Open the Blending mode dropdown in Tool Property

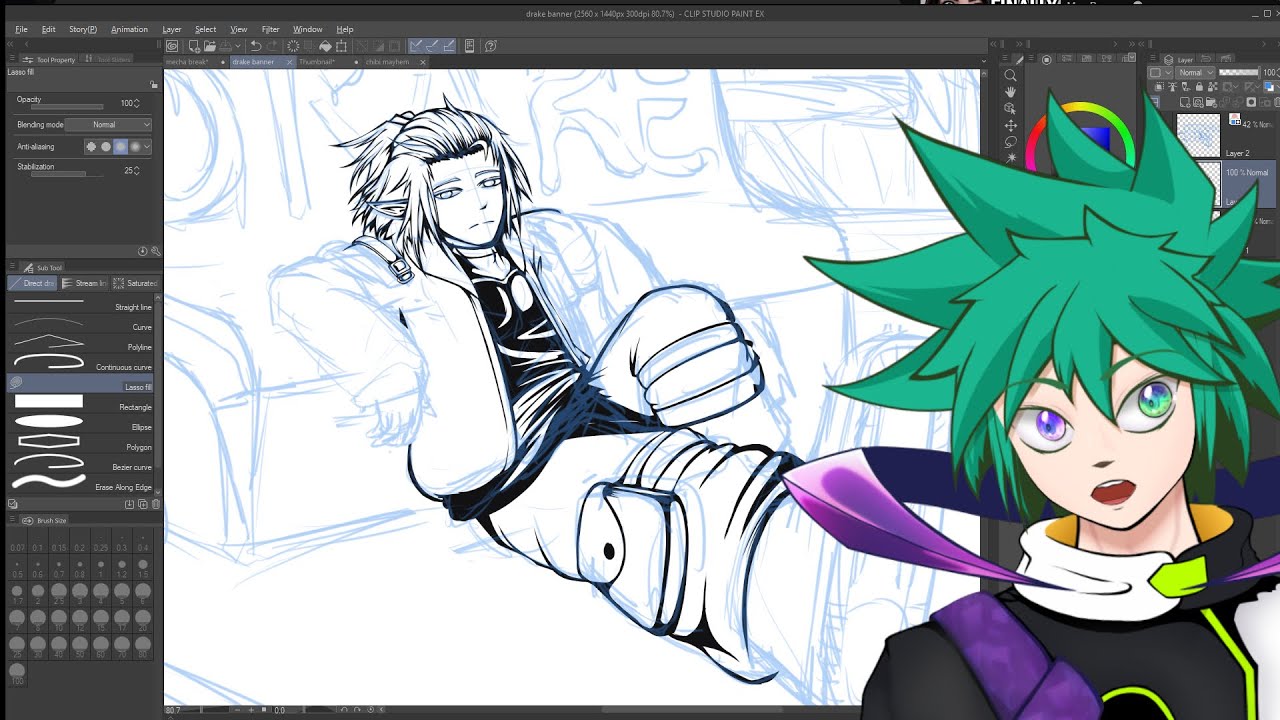[x=108, y=124]
